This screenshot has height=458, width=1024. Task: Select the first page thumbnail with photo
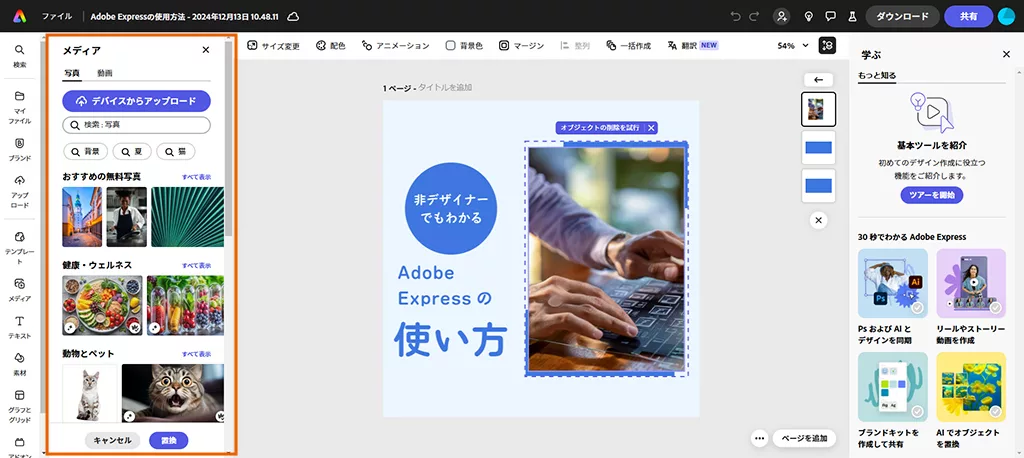pyautogui.click(x=818, y=109)
